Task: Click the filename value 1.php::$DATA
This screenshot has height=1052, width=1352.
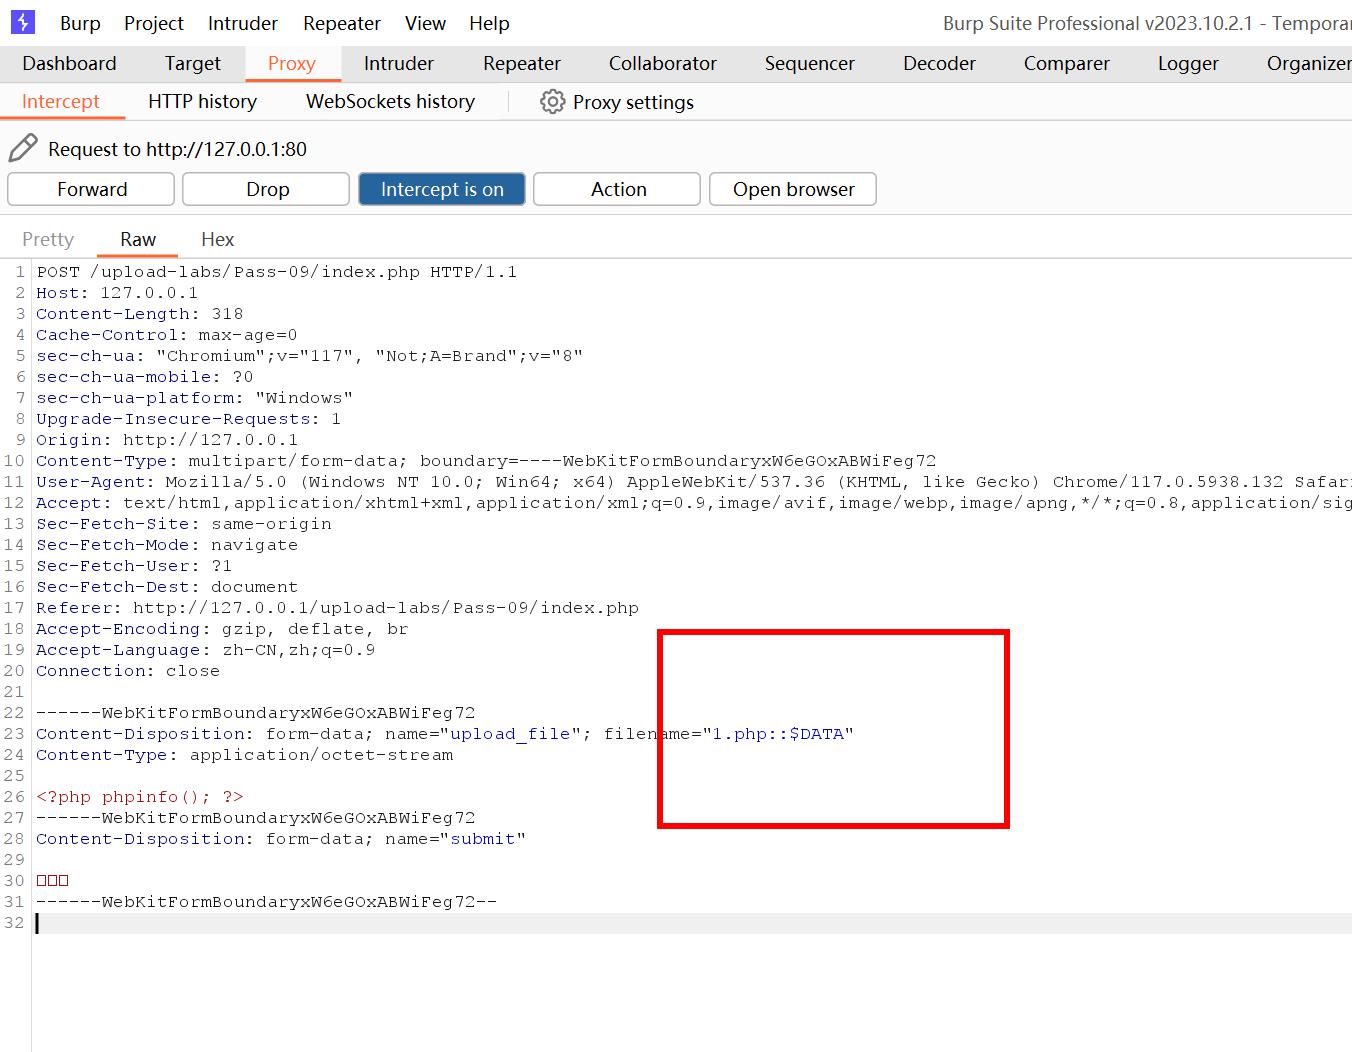Action: [778, 734]
